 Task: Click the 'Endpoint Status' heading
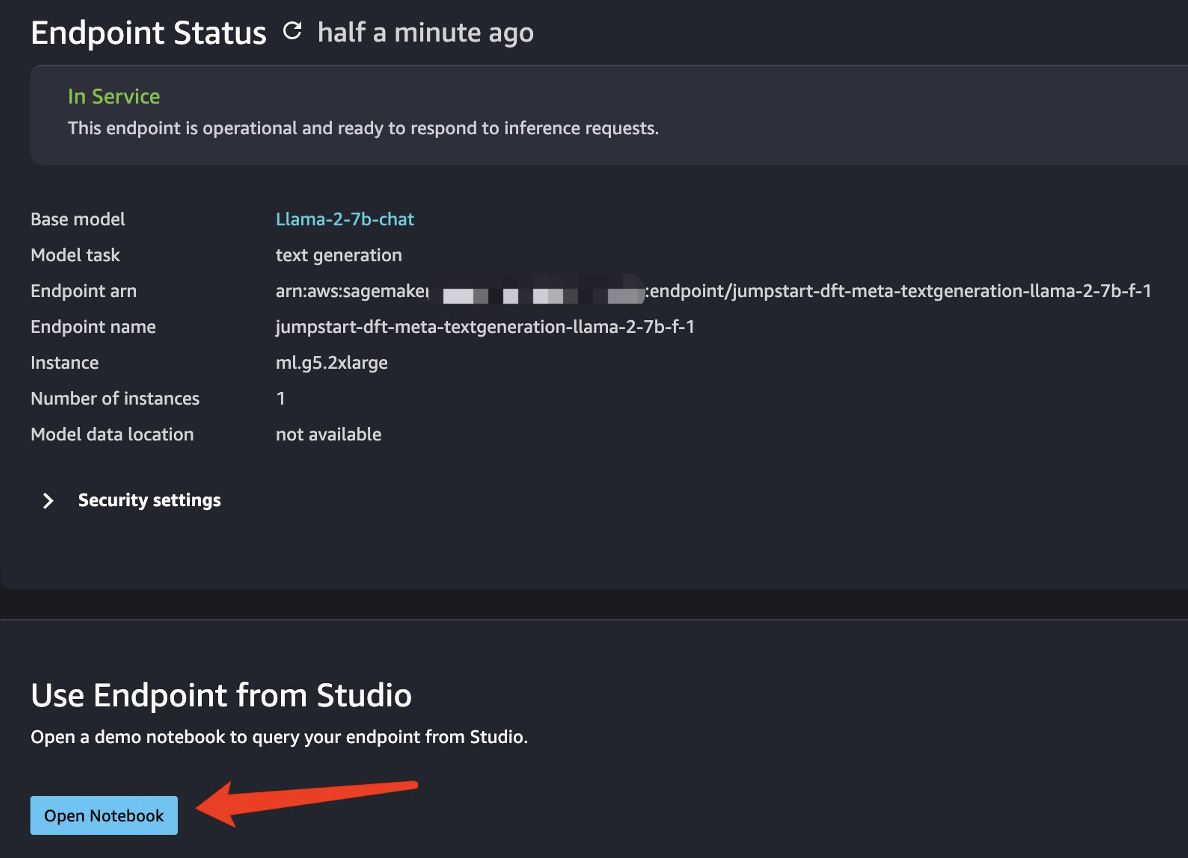point(148,33)
